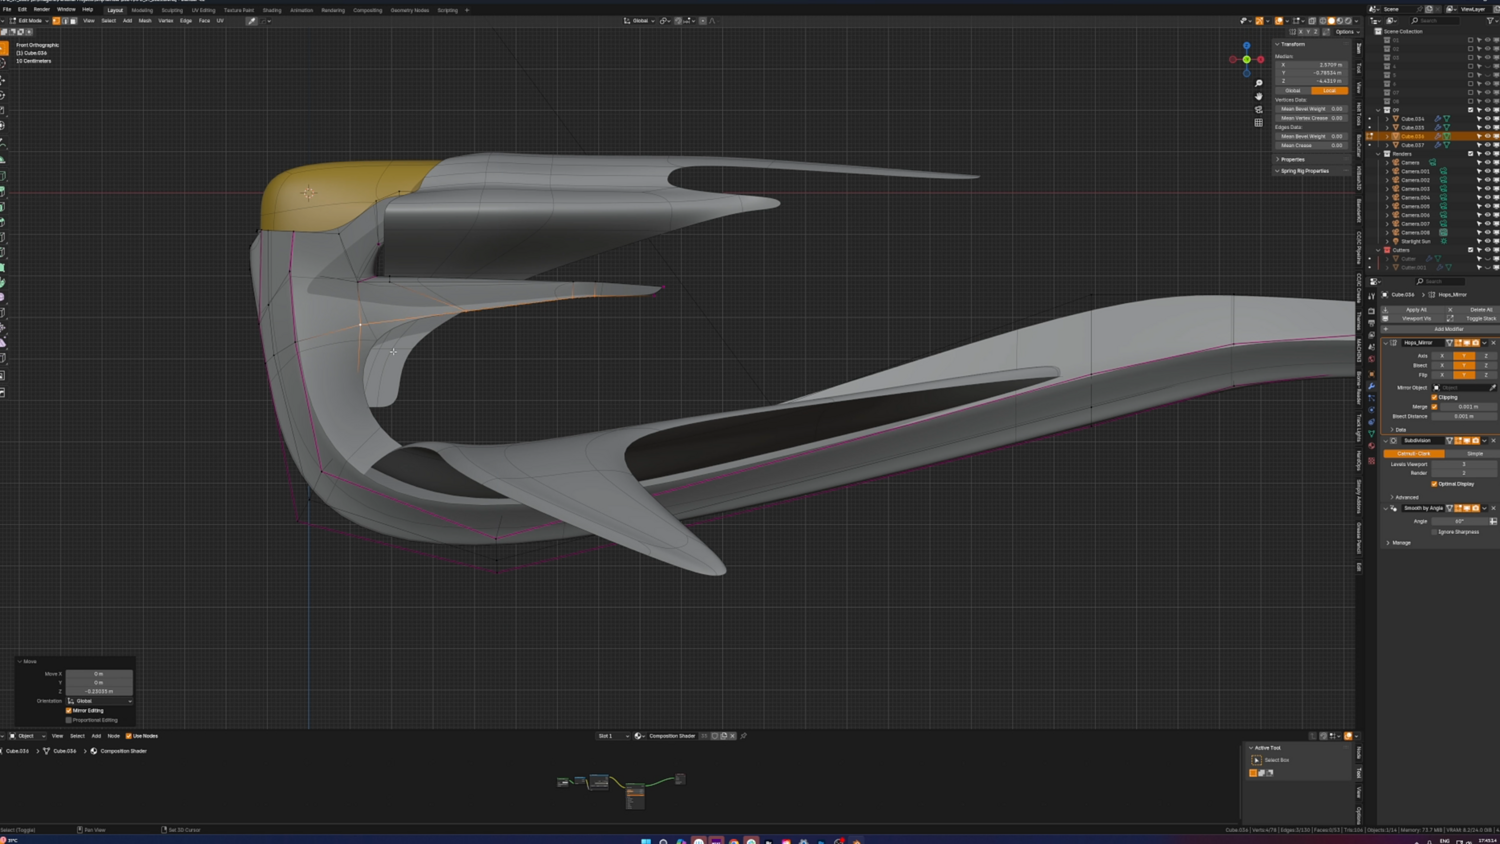Click the Toggle Stack button
Image resolution: width=1500 pixels, height=844 pixels.
coord(1480,319)
